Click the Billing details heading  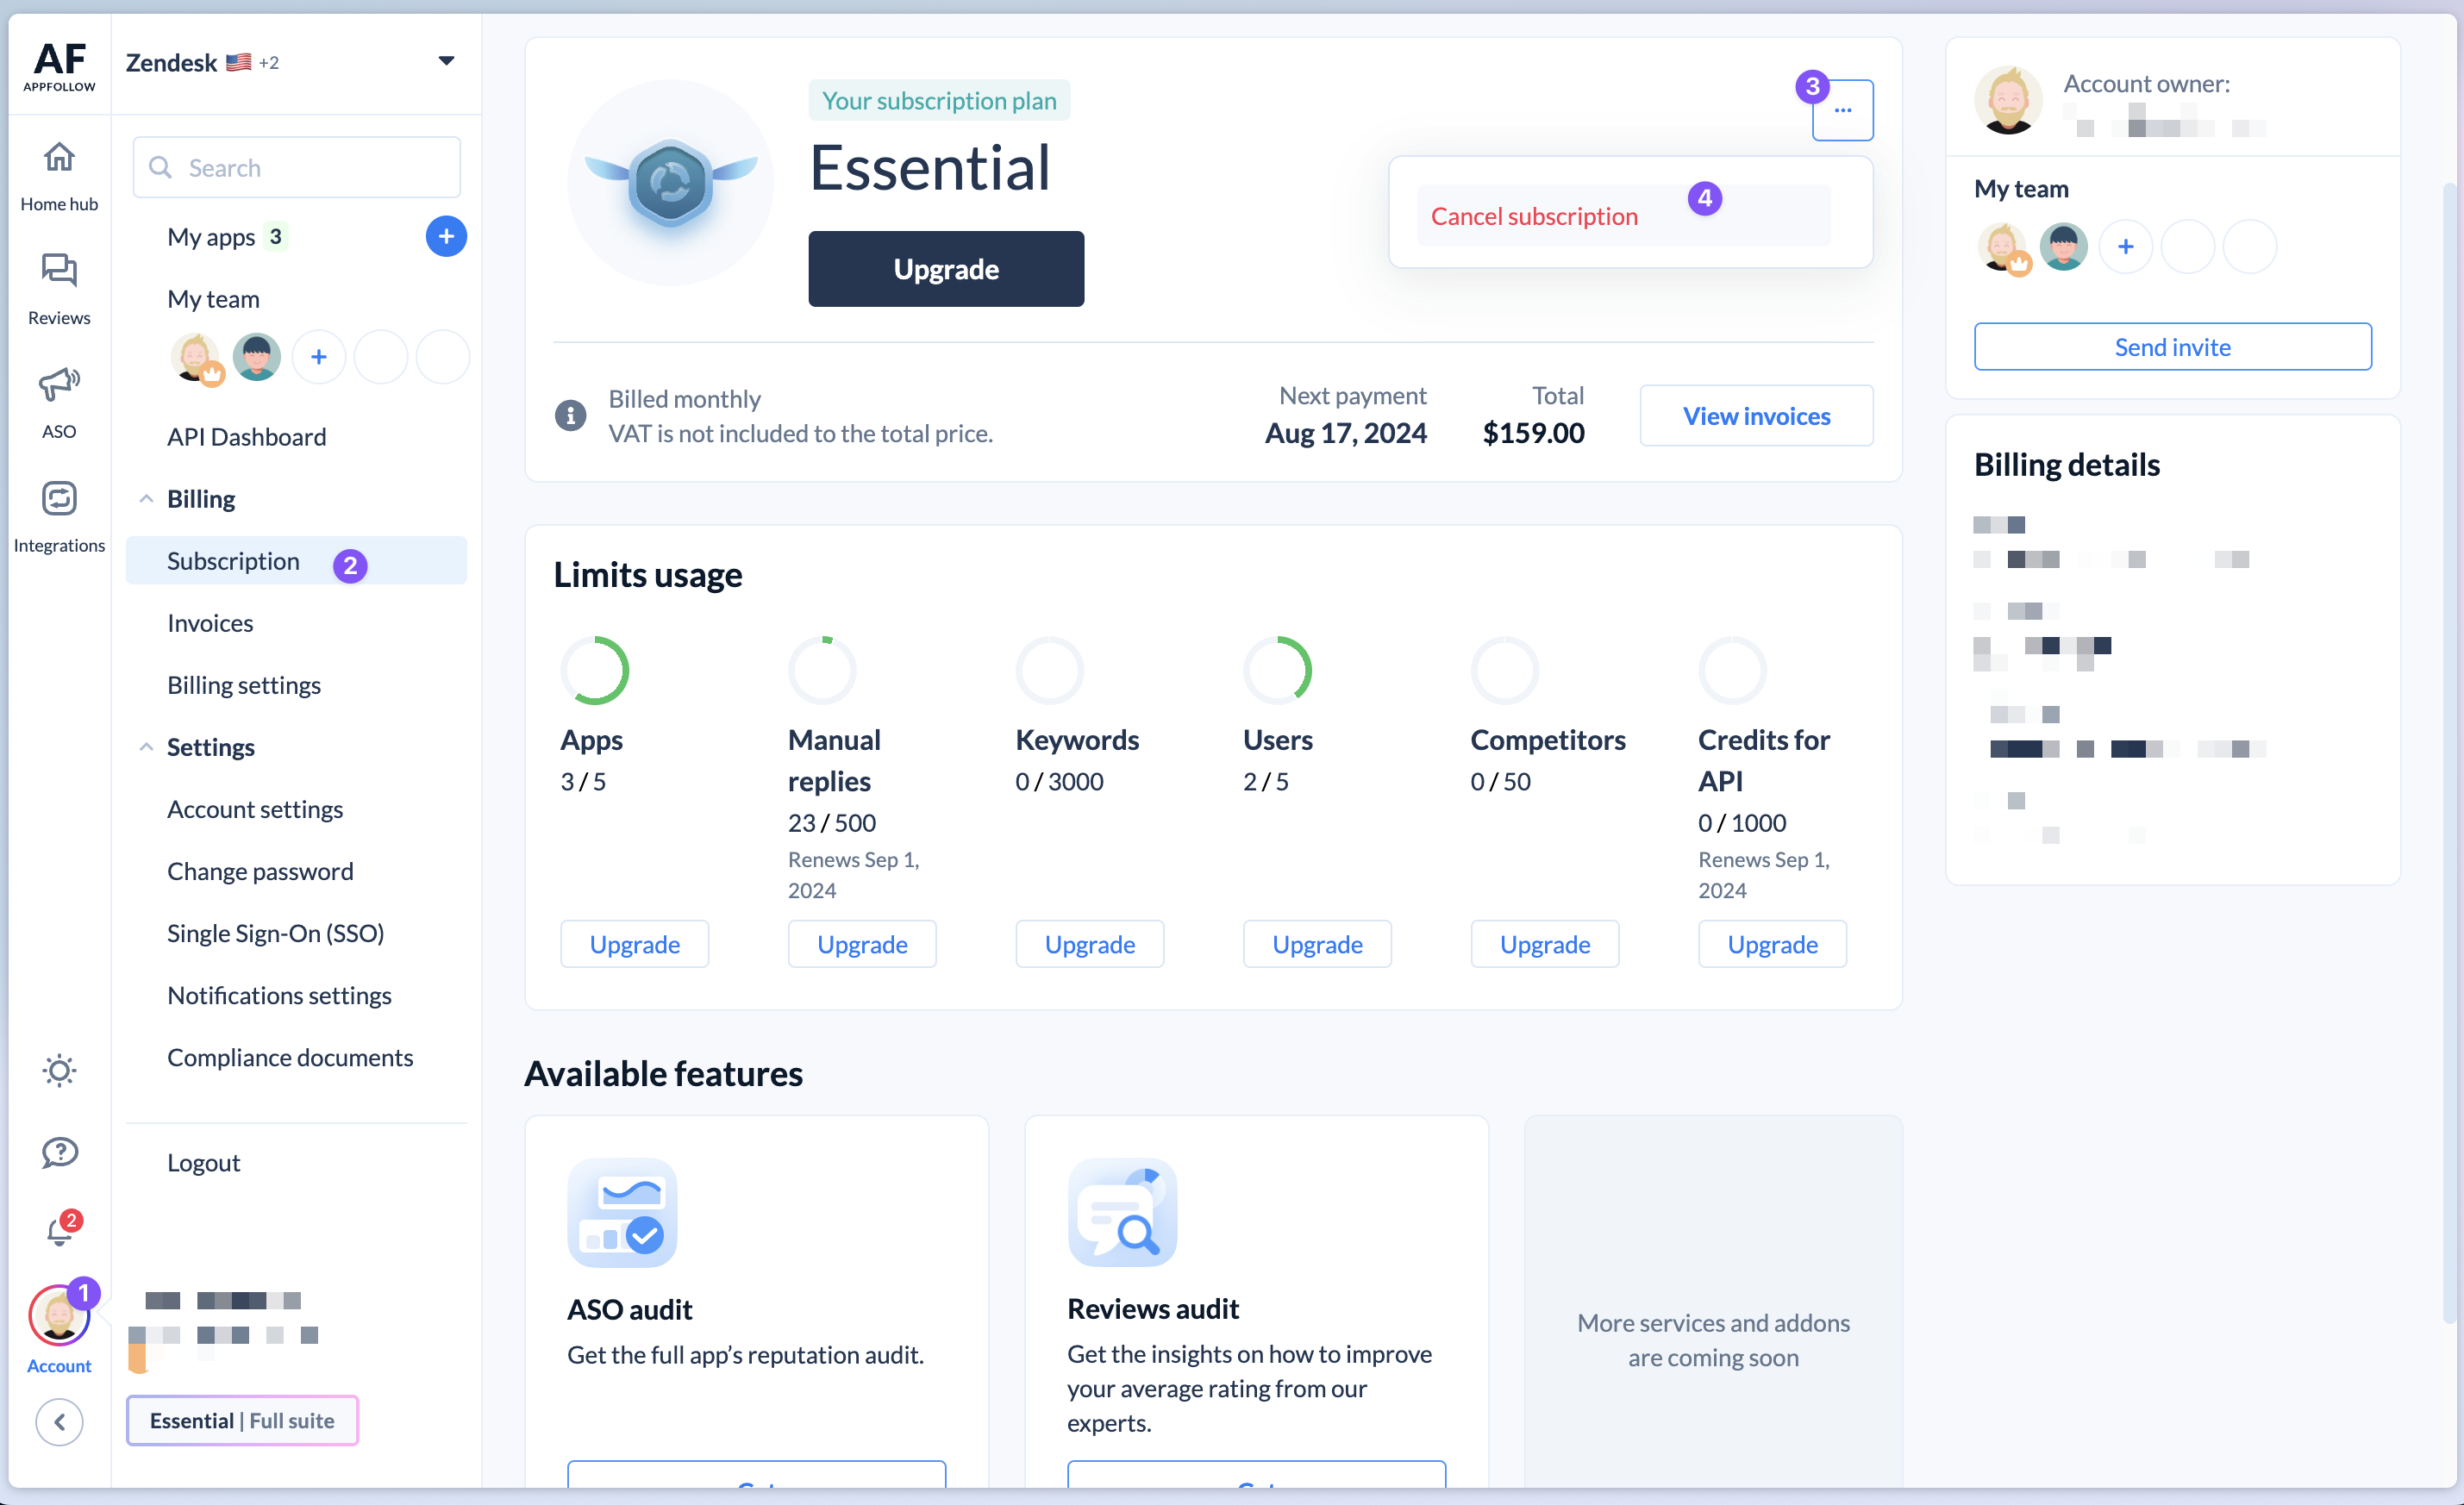[2067, 465]
